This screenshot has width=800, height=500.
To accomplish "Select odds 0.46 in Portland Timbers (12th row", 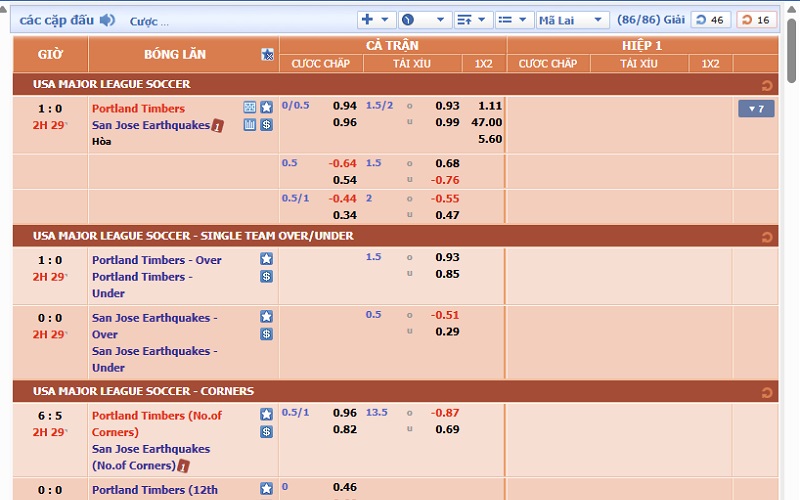I will 344,487.
